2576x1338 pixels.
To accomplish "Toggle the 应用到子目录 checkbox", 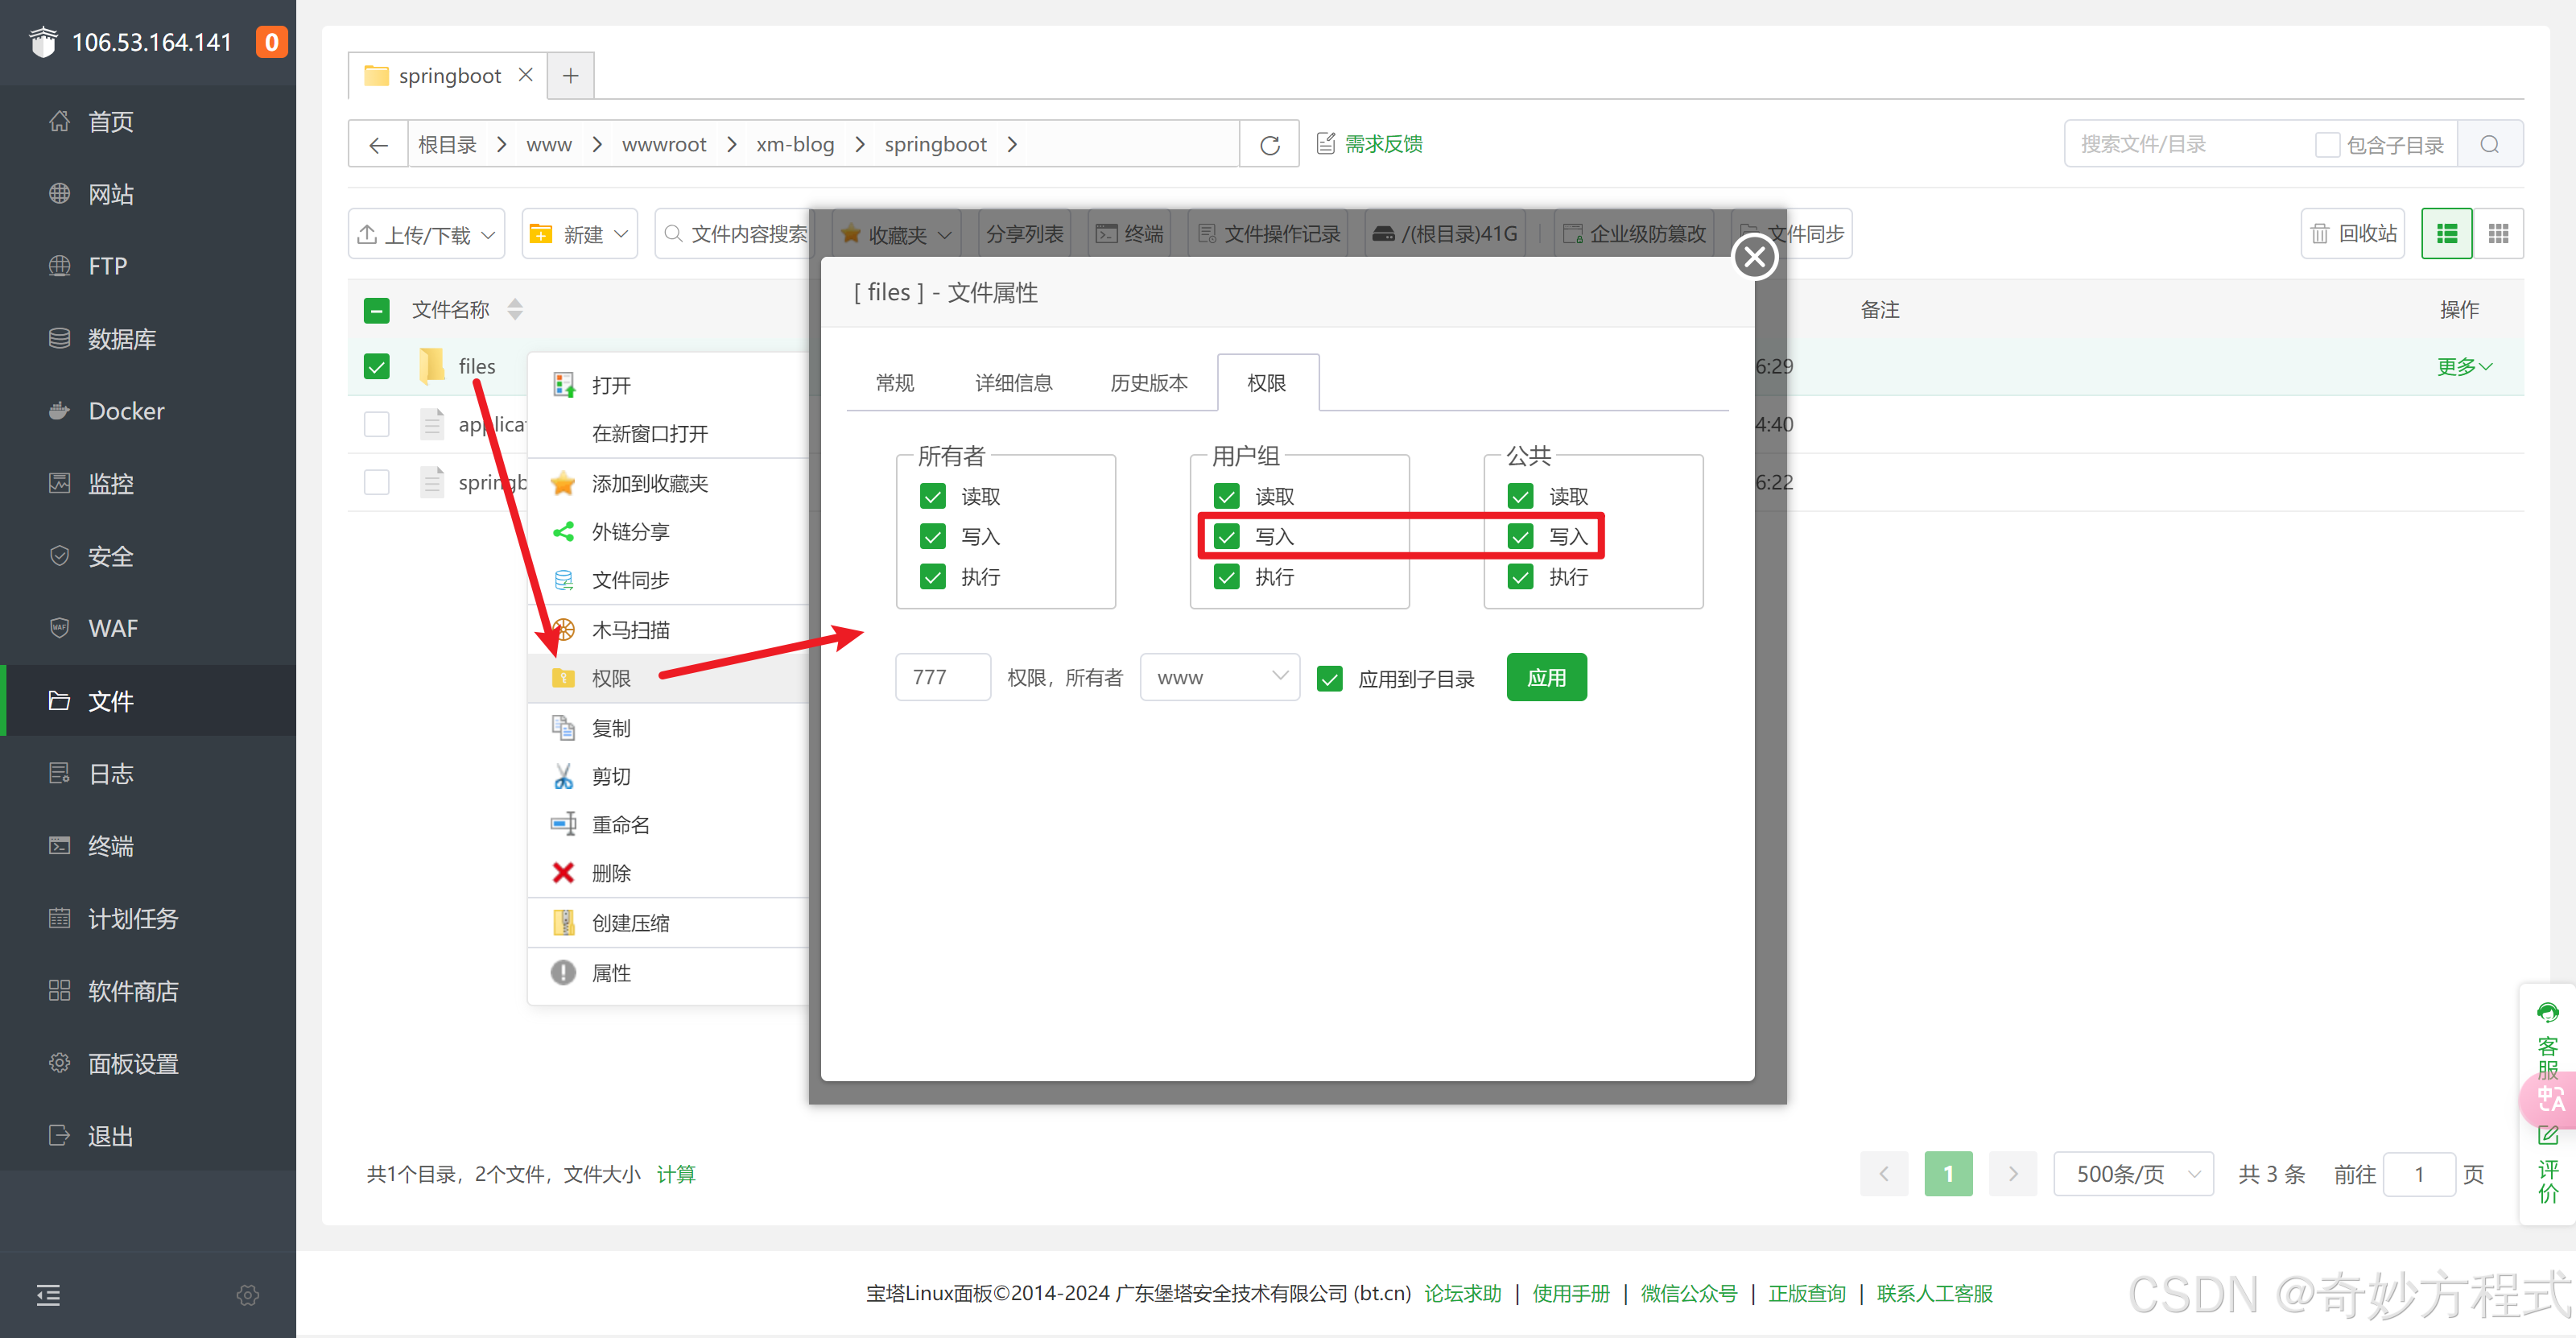I will [x=1330, y=679].
